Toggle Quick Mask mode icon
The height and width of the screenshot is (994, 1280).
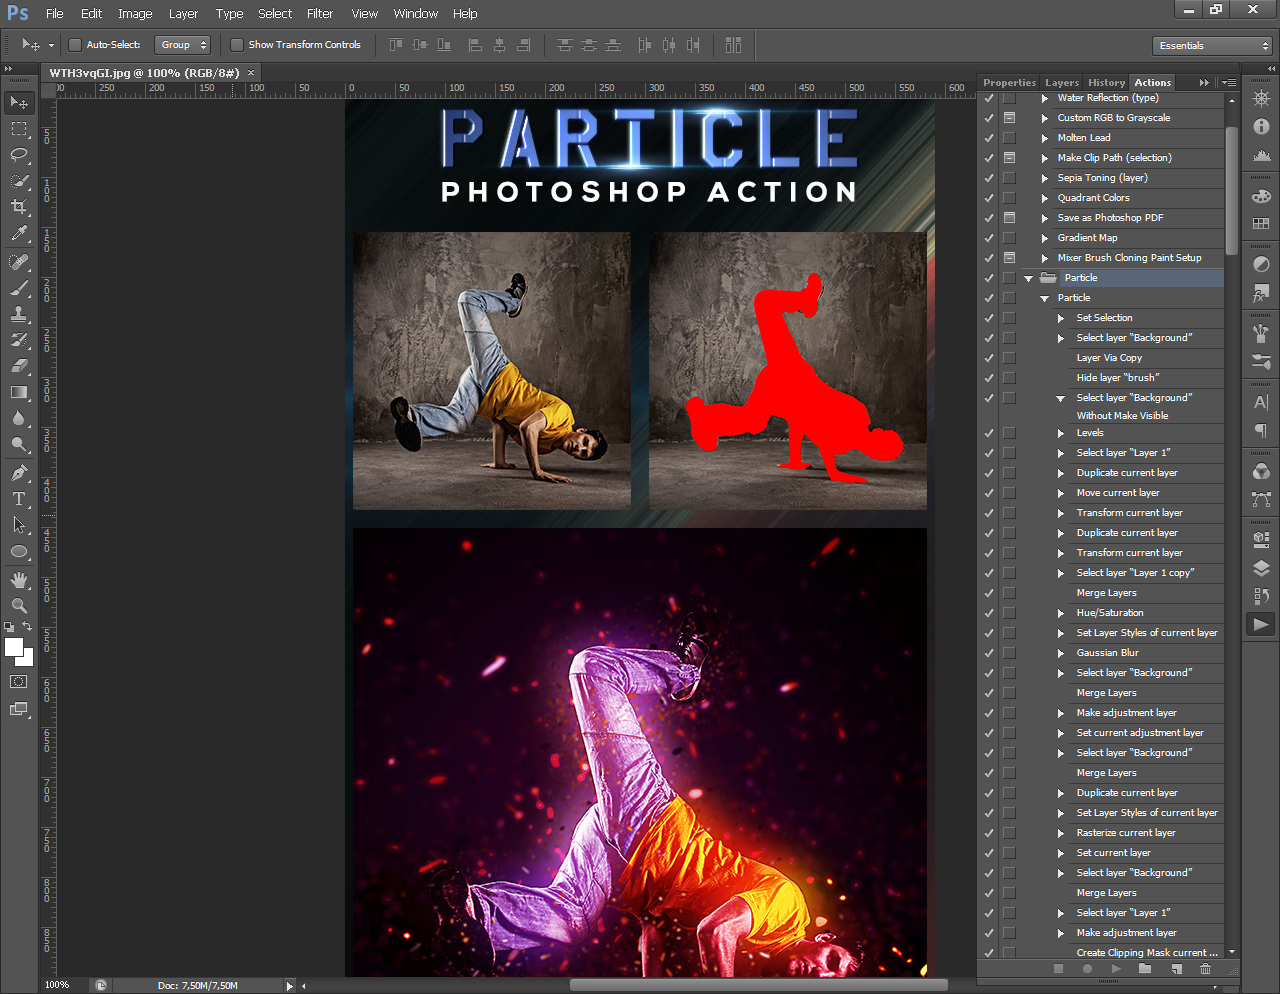click(x=18, y=681)
